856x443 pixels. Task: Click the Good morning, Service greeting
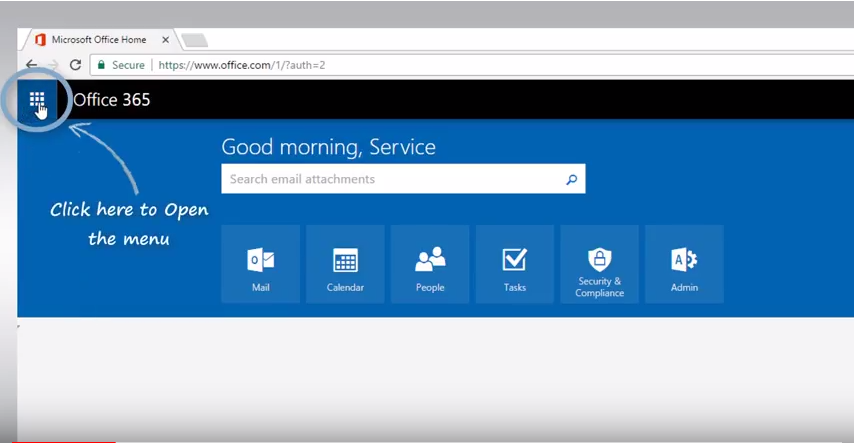coord(329,147)
